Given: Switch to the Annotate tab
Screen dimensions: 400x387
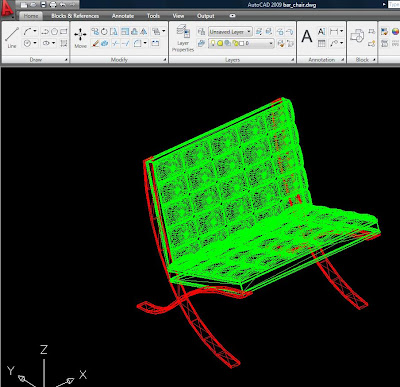Looking at the screenshot, I should pyautogui.click(x=123, y=16).
